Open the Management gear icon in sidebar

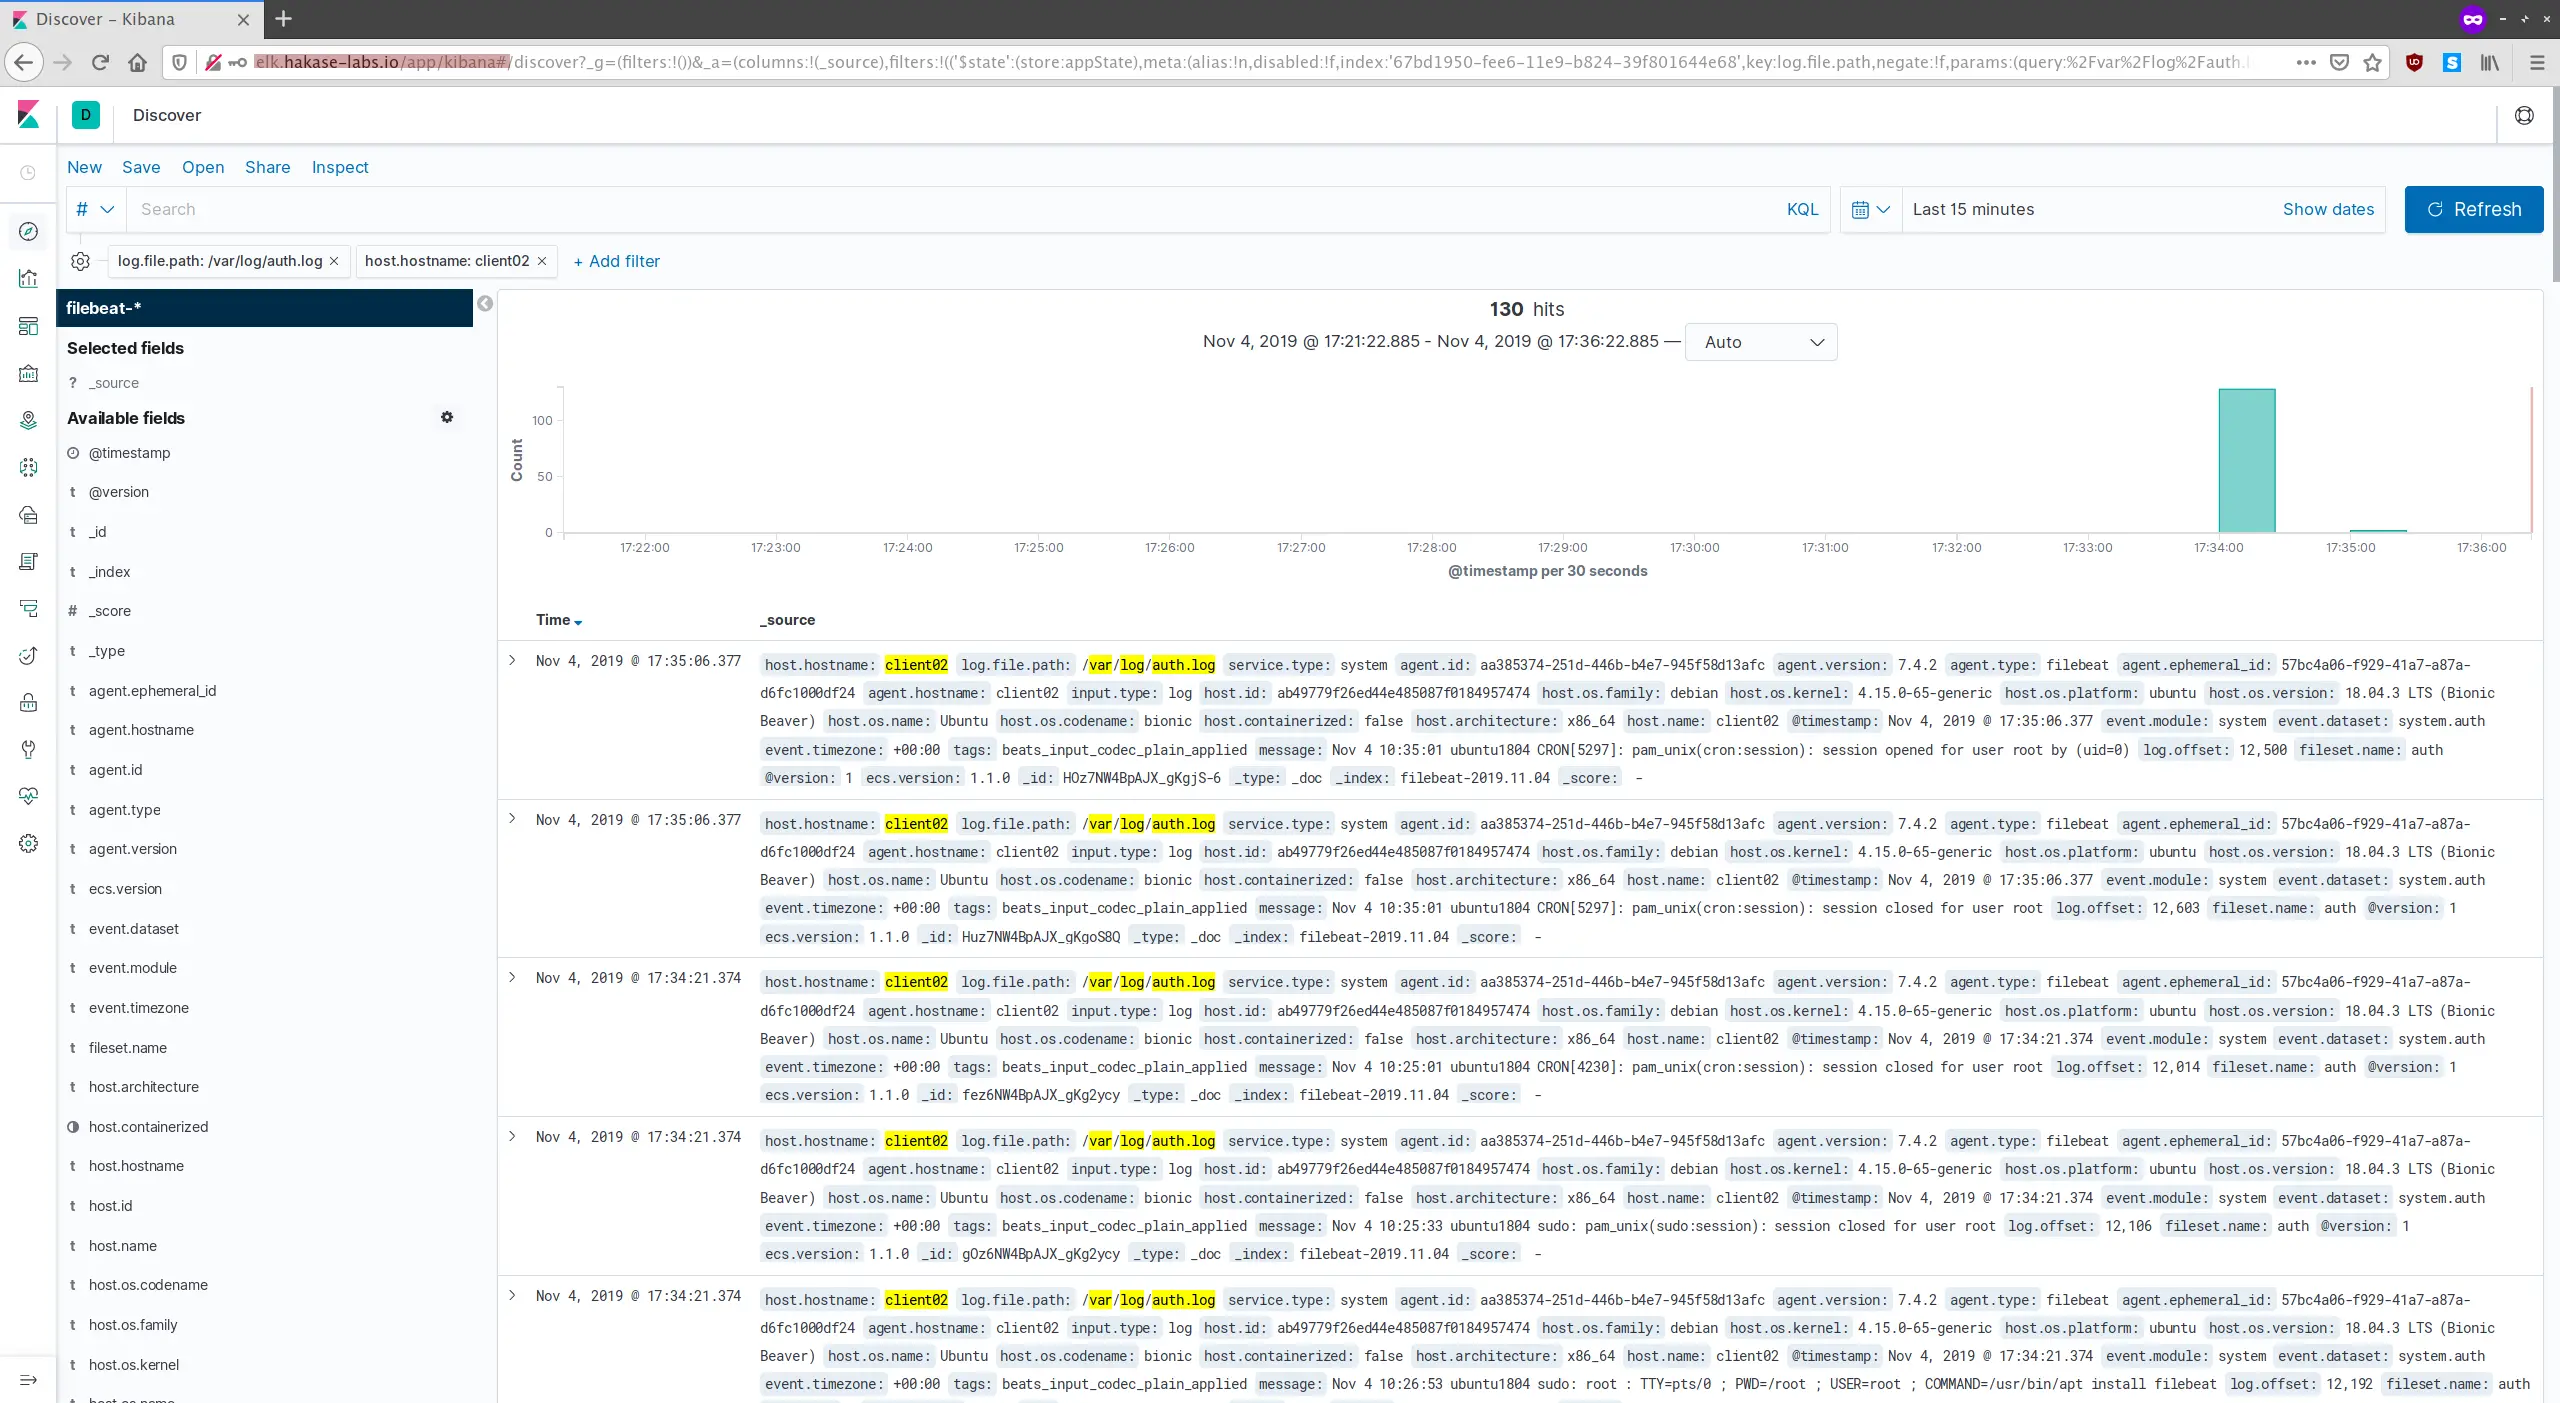[x=28, y=844]
